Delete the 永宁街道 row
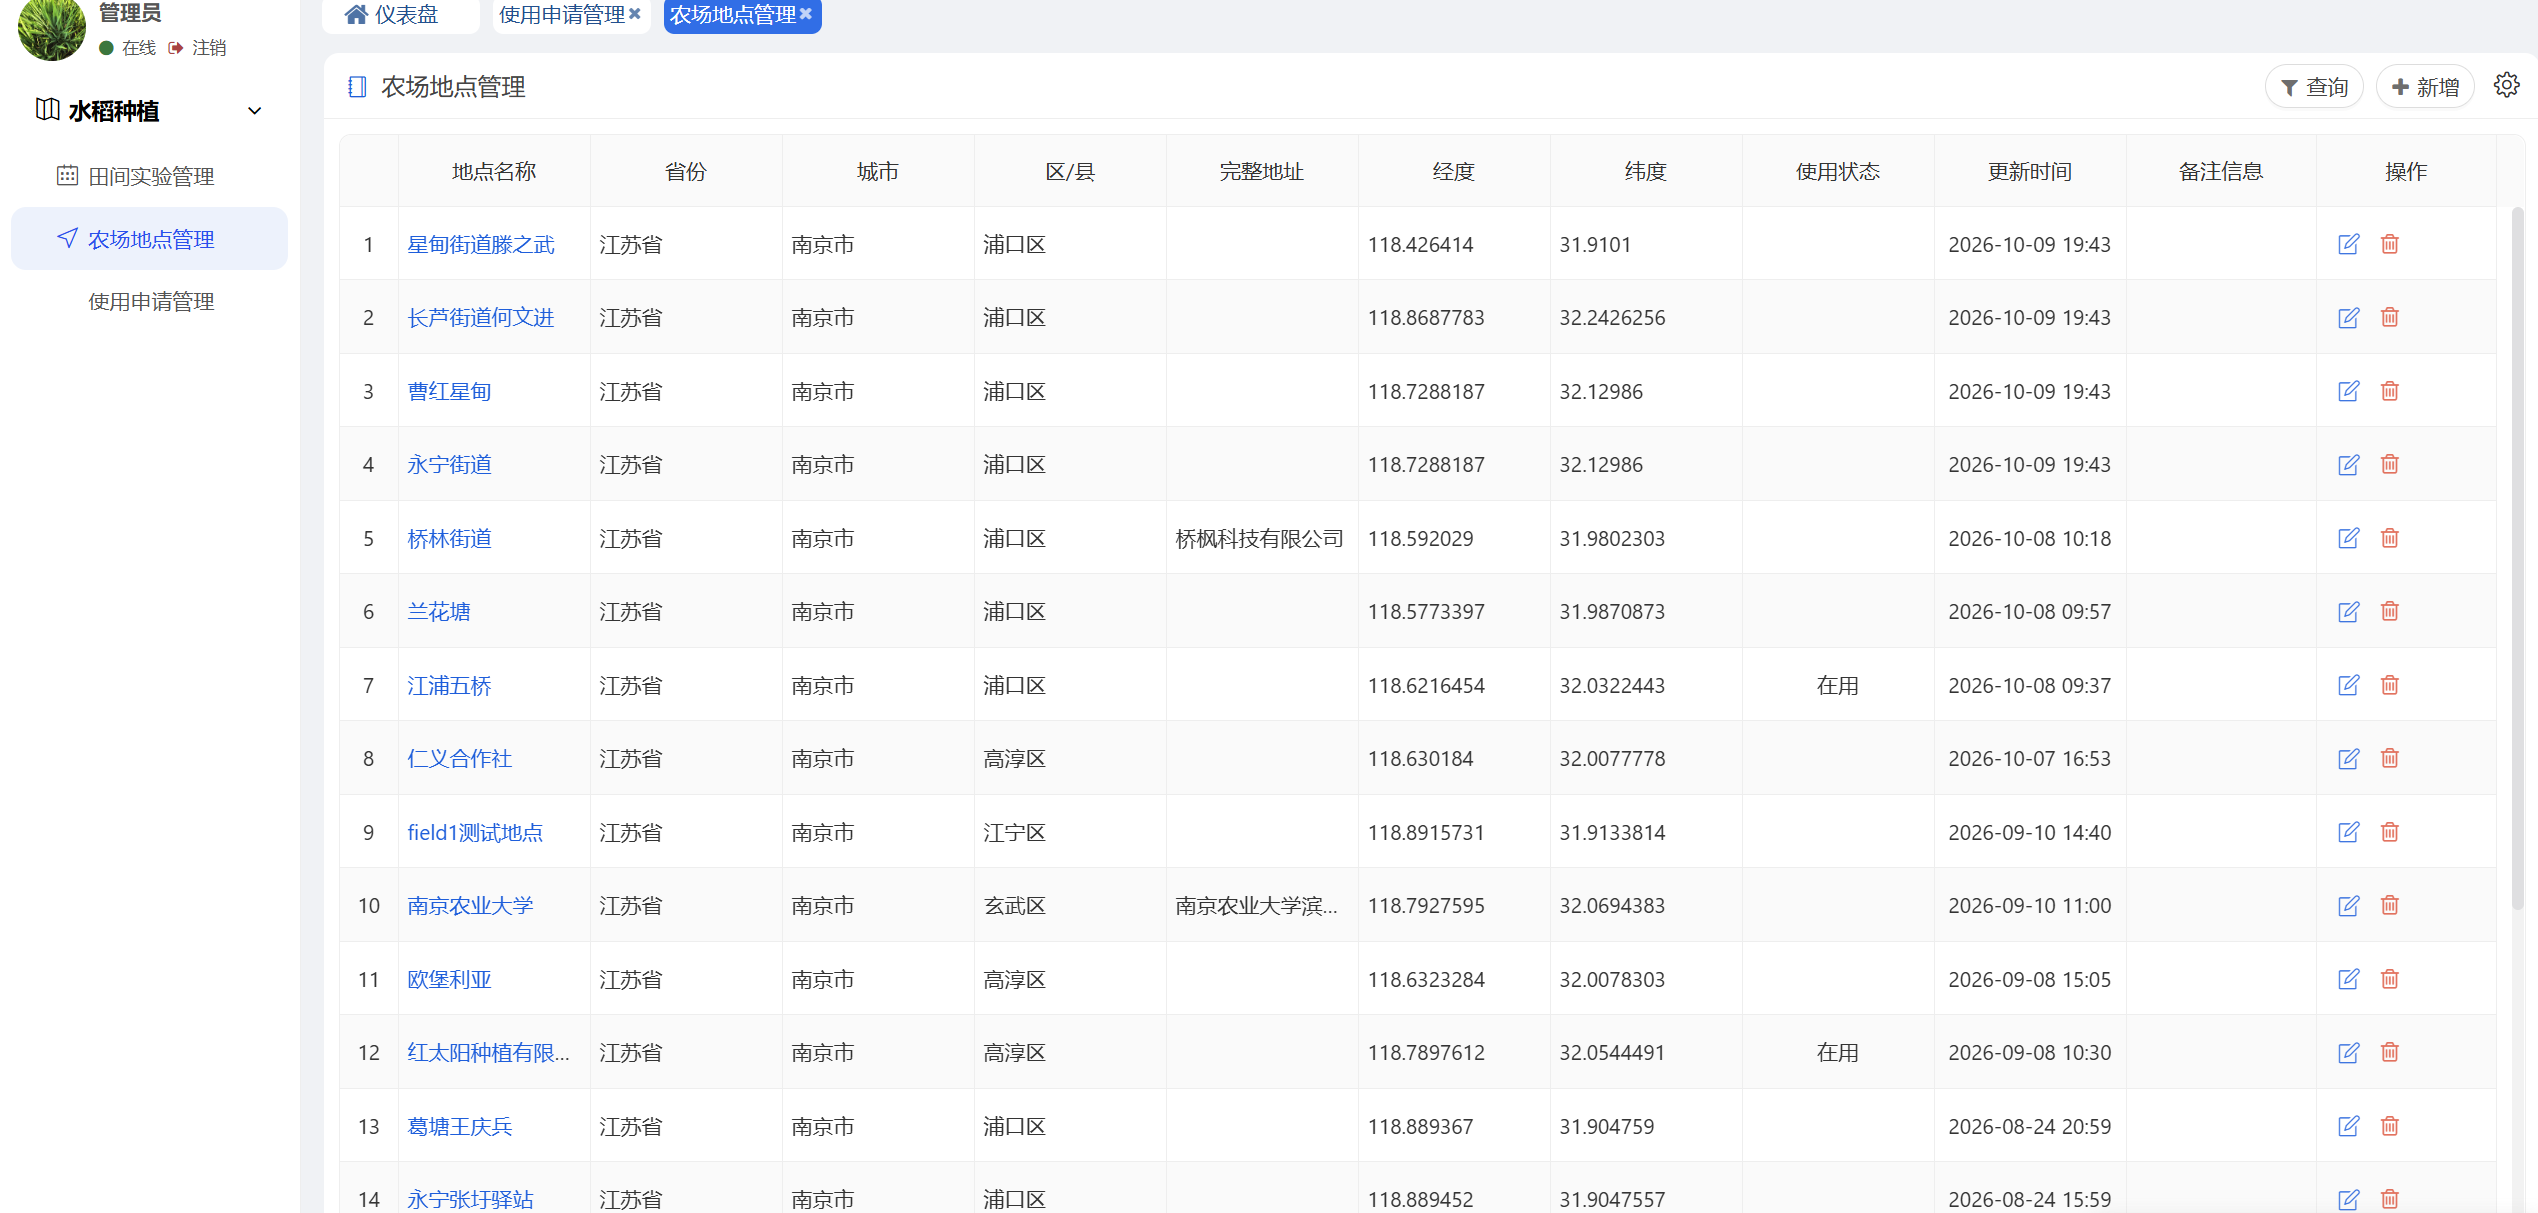The width and height of the screenshot is (2538, 1213). 2389,464
